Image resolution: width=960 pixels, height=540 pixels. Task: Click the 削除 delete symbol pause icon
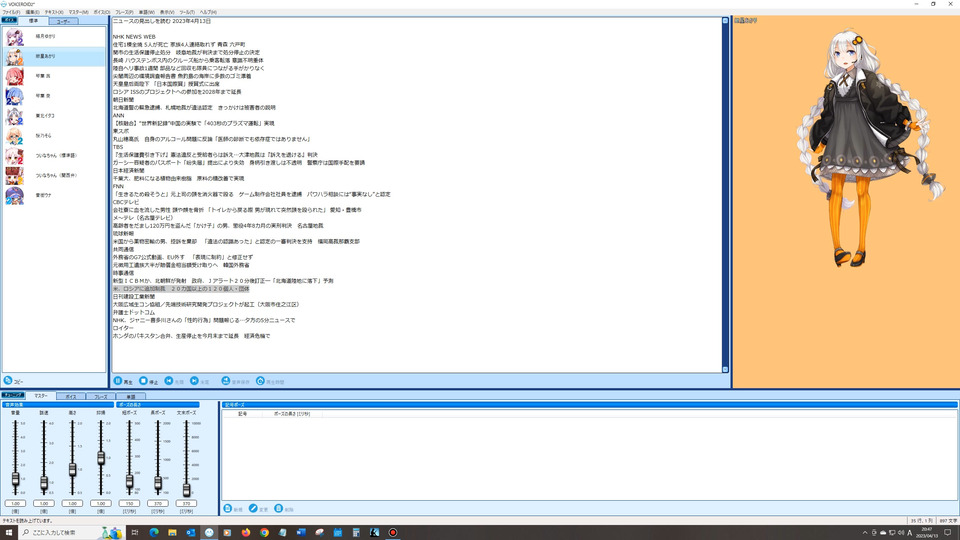[x=279, y=508]
